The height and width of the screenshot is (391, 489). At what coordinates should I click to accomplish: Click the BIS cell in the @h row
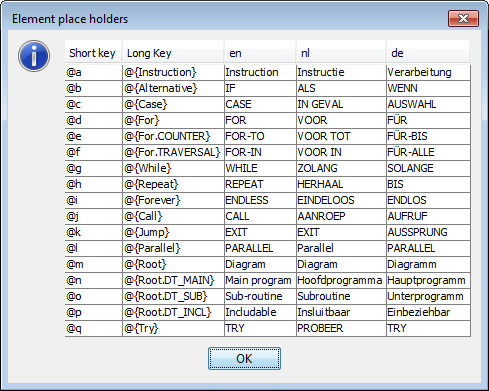(428, 184)
